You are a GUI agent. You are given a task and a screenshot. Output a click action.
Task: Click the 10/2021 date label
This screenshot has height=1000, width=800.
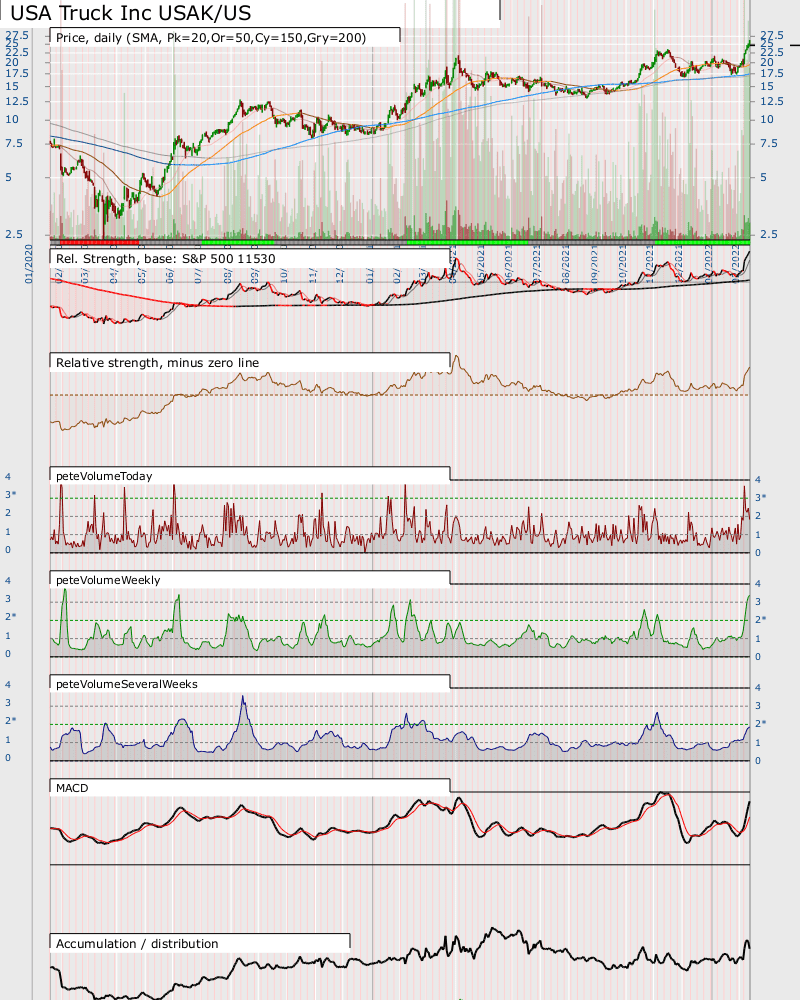[x=623, y=263]
